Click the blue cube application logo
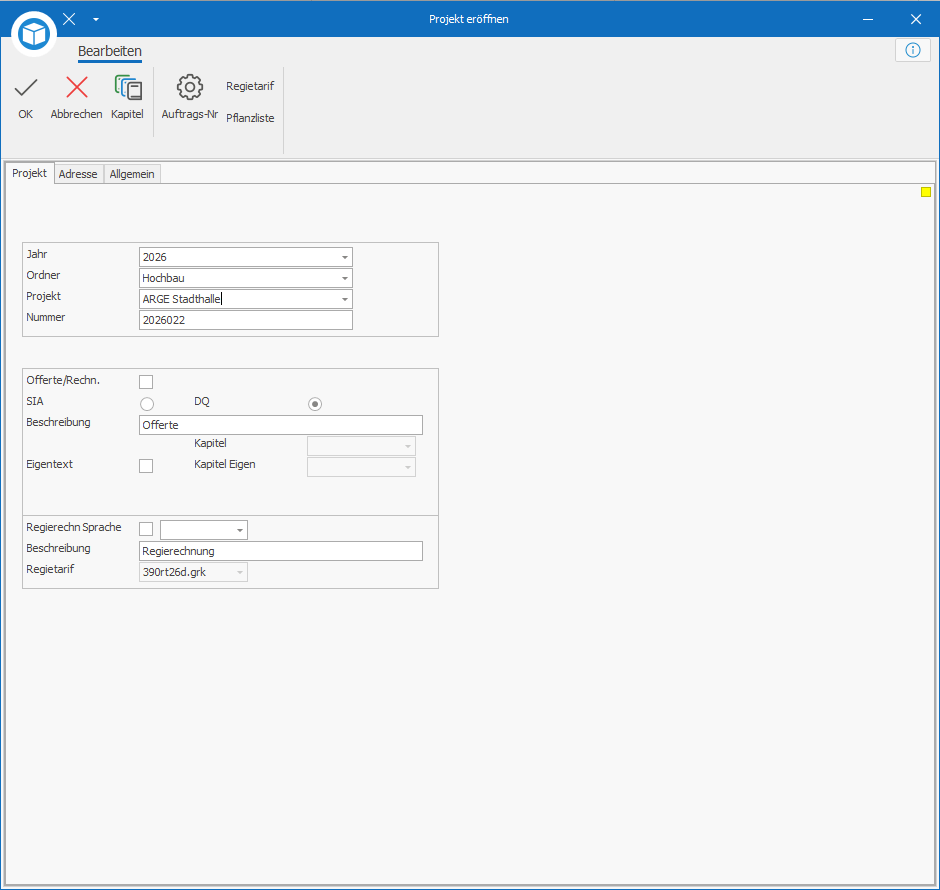 click(x=34, y=34)
